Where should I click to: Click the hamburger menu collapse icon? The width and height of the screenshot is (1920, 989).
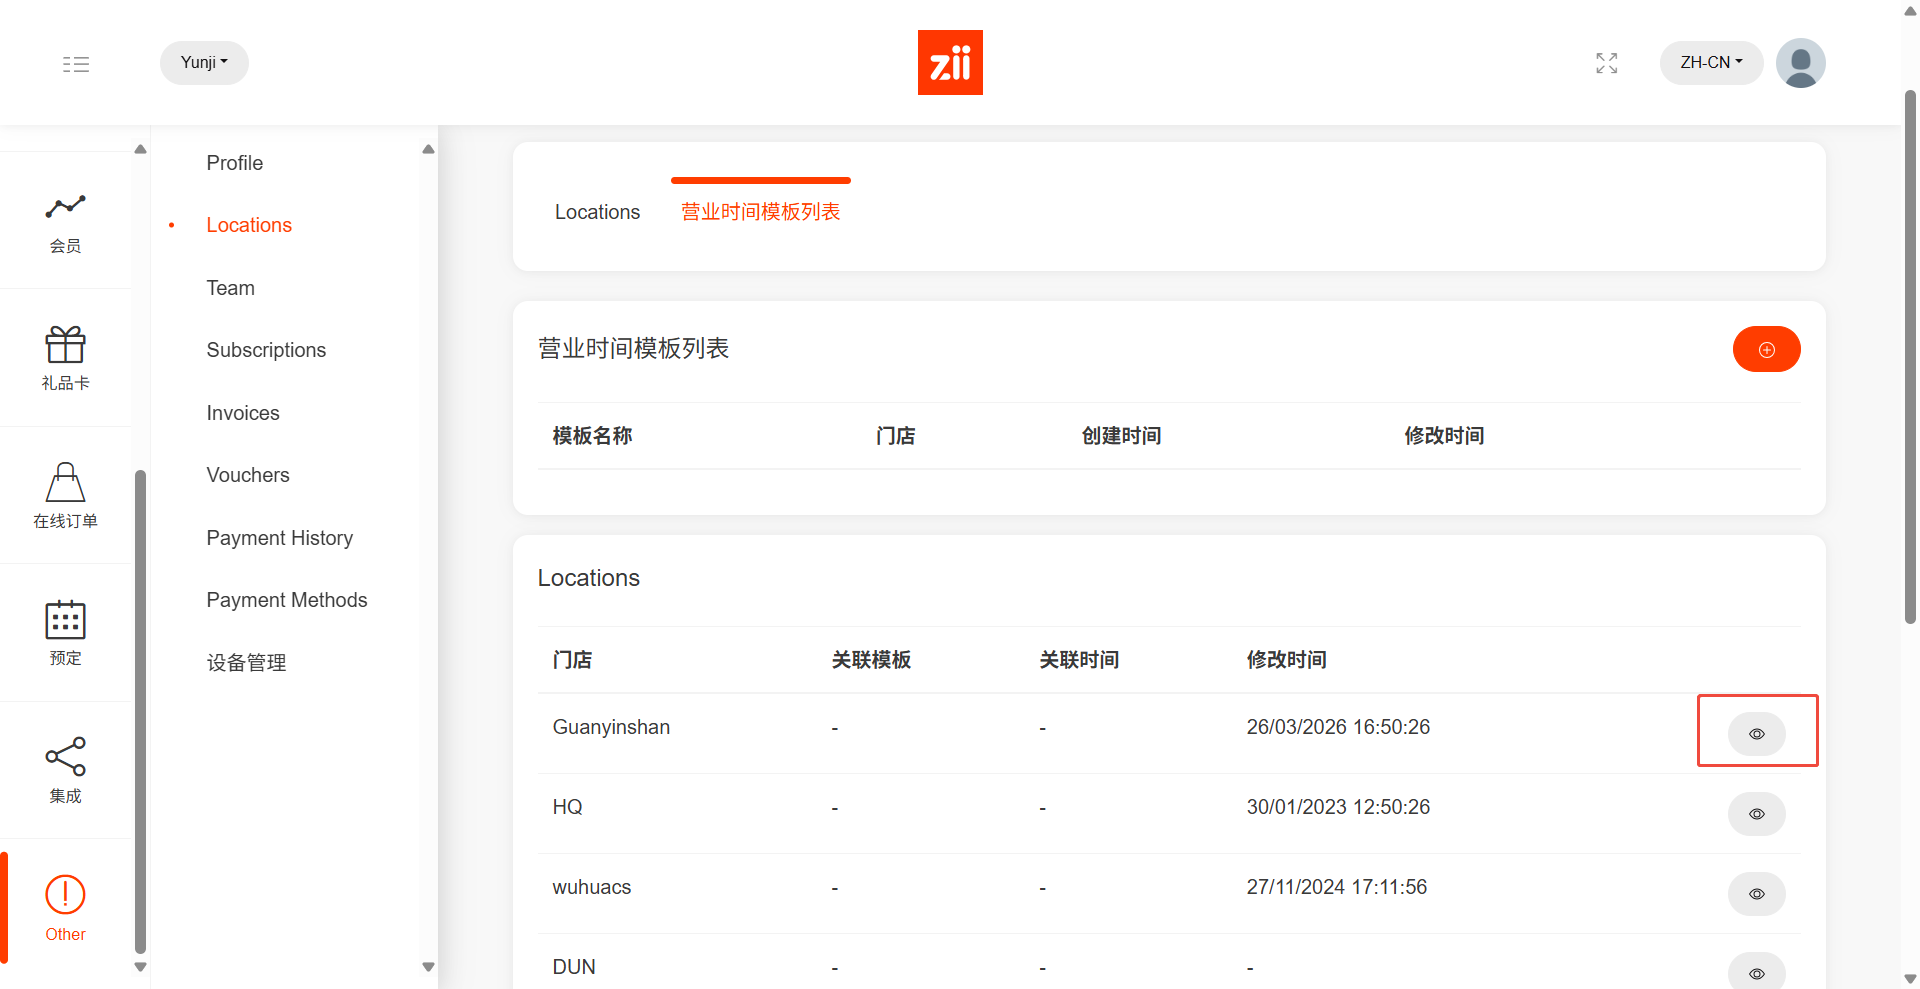pos(76,64)
